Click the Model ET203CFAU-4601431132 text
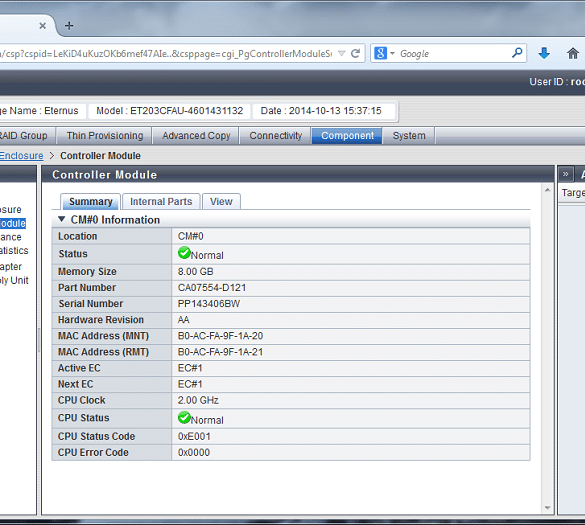 tap(169, 111)
